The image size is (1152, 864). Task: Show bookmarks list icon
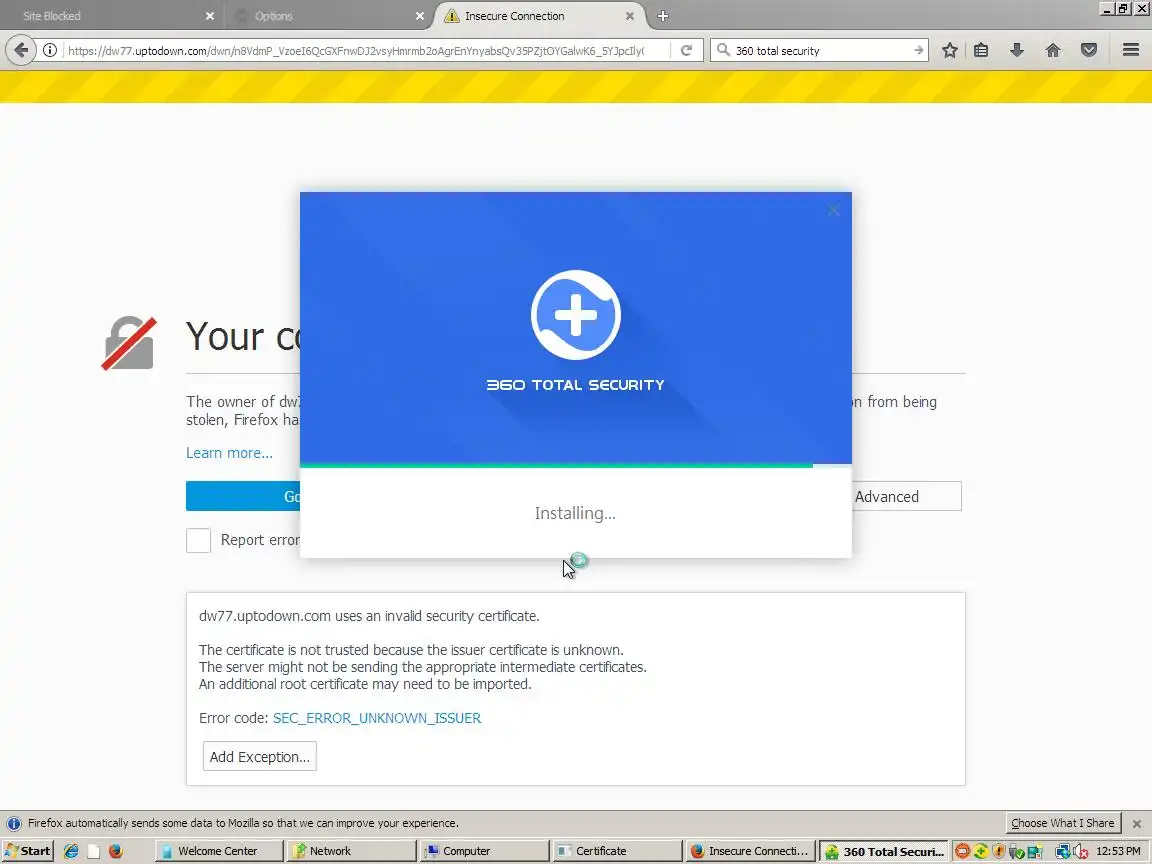click(x=981, y=50)
